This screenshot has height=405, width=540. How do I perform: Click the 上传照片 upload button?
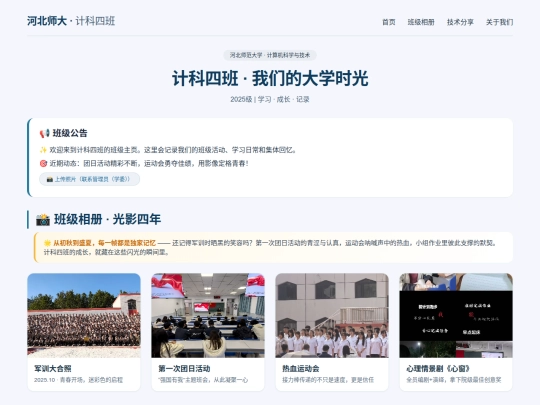point(90,179)
